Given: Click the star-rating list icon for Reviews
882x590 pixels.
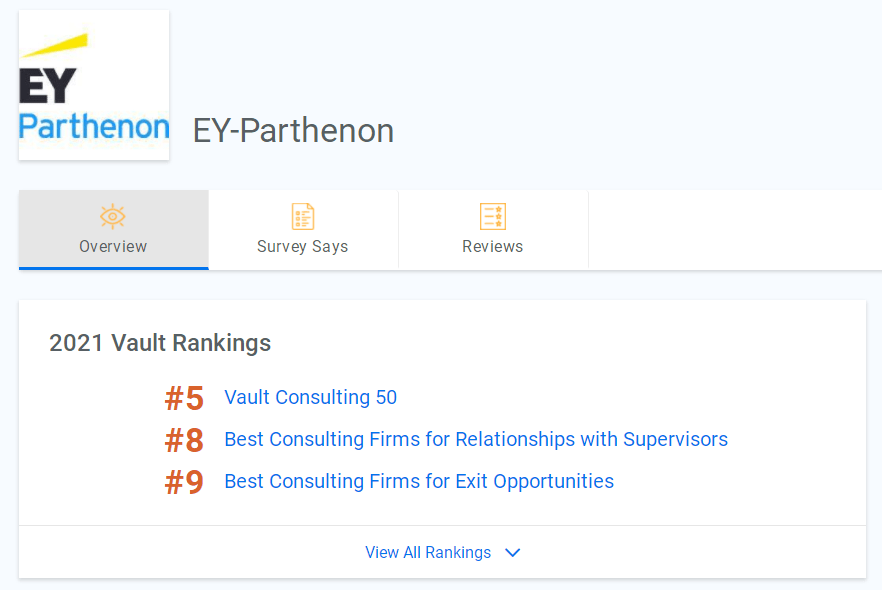Looking at the screenshot, I should 493,217.
